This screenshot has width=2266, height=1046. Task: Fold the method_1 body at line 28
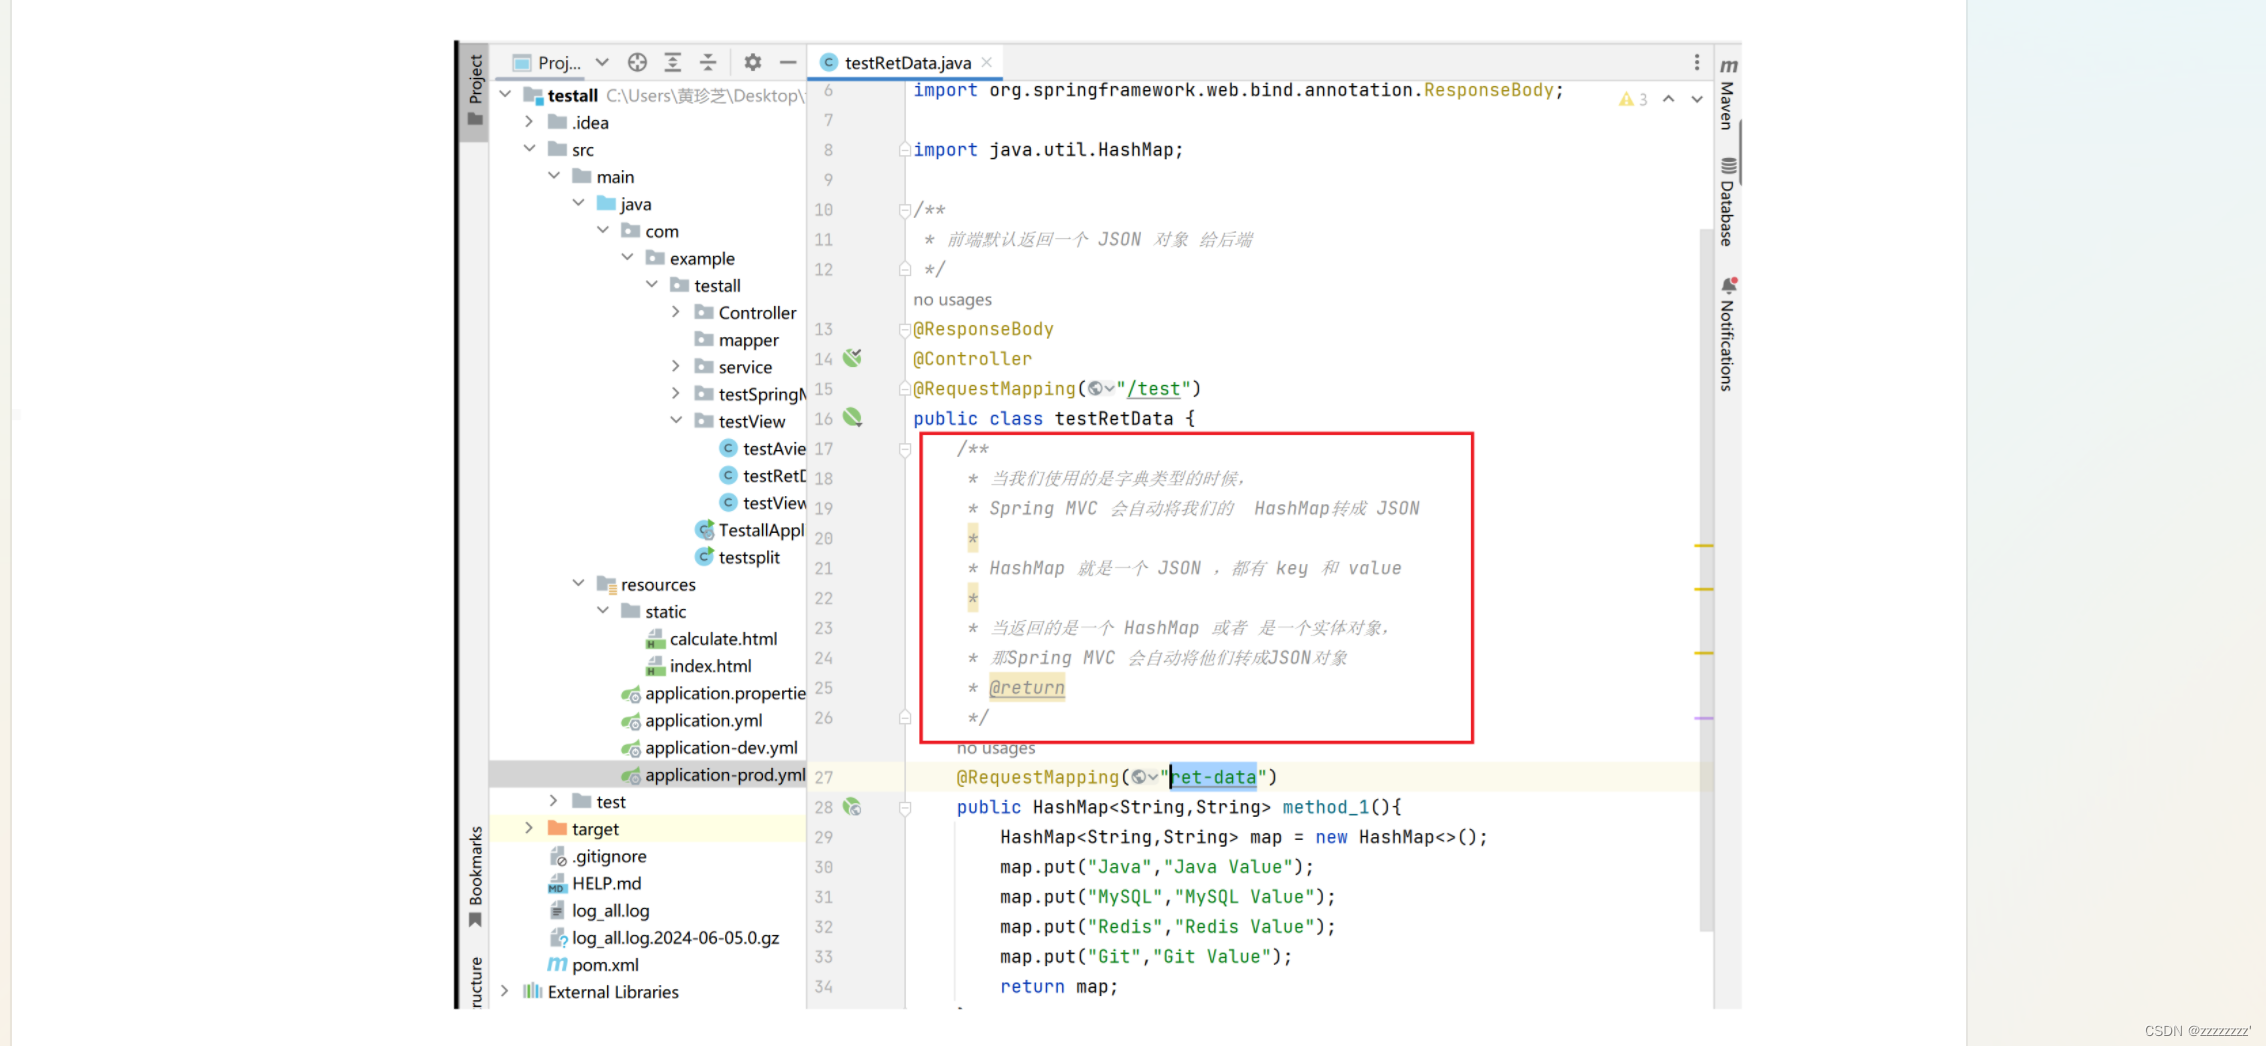point(905,808)
